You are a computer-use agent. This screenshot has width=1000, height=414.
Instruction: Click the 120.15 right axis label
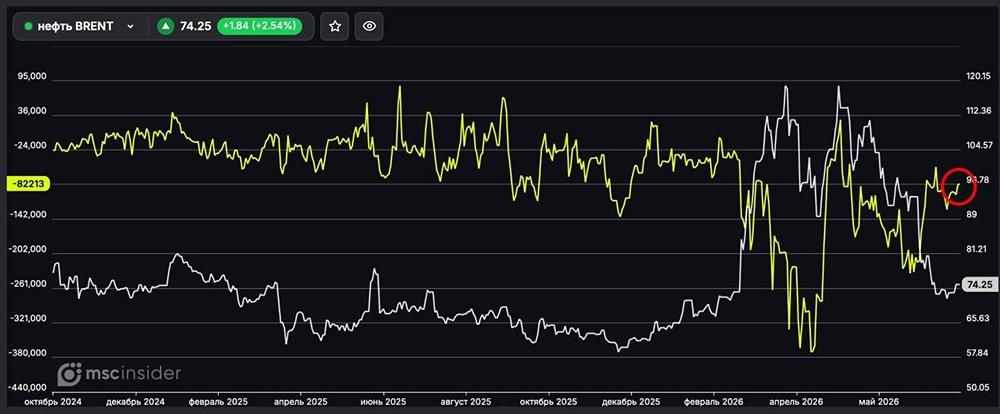click(x=978, y=77)
